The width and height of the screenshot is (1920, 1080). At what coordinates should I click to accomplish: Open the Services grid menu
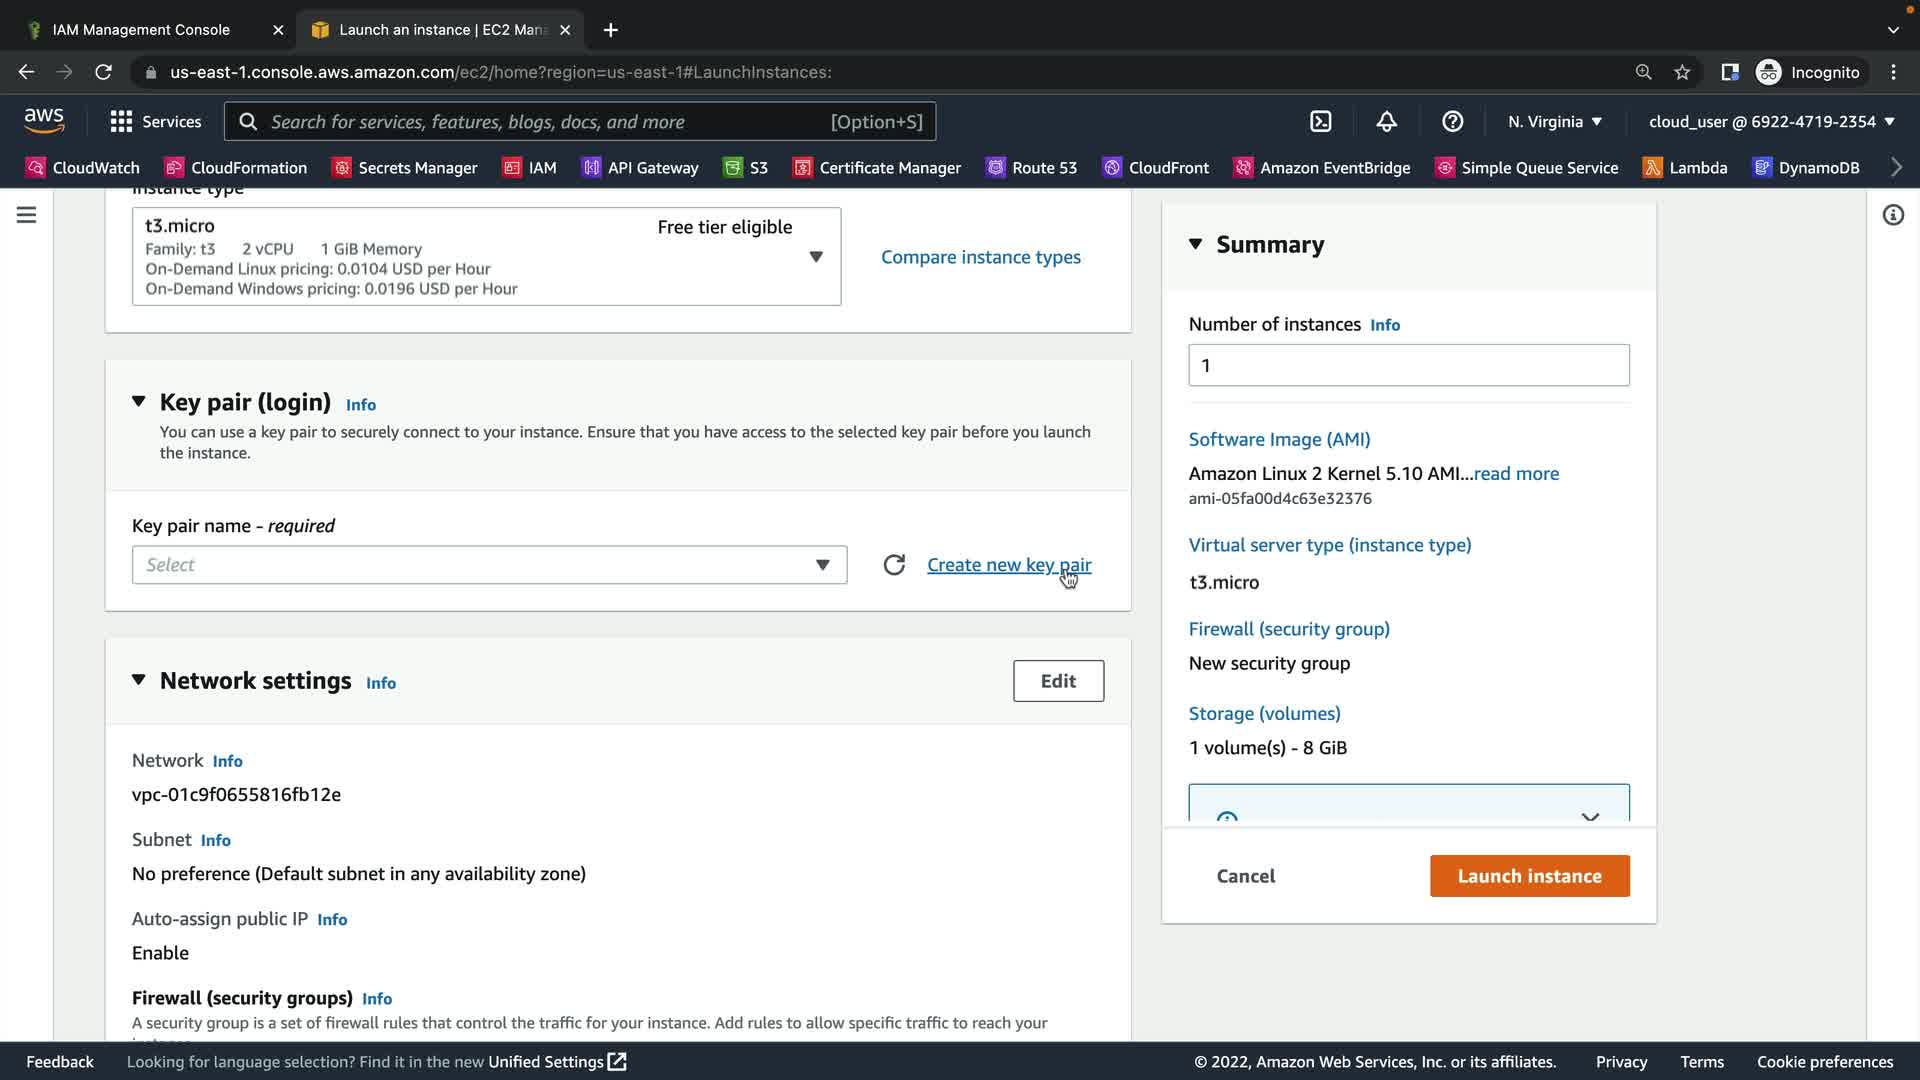tap(155, 121)
